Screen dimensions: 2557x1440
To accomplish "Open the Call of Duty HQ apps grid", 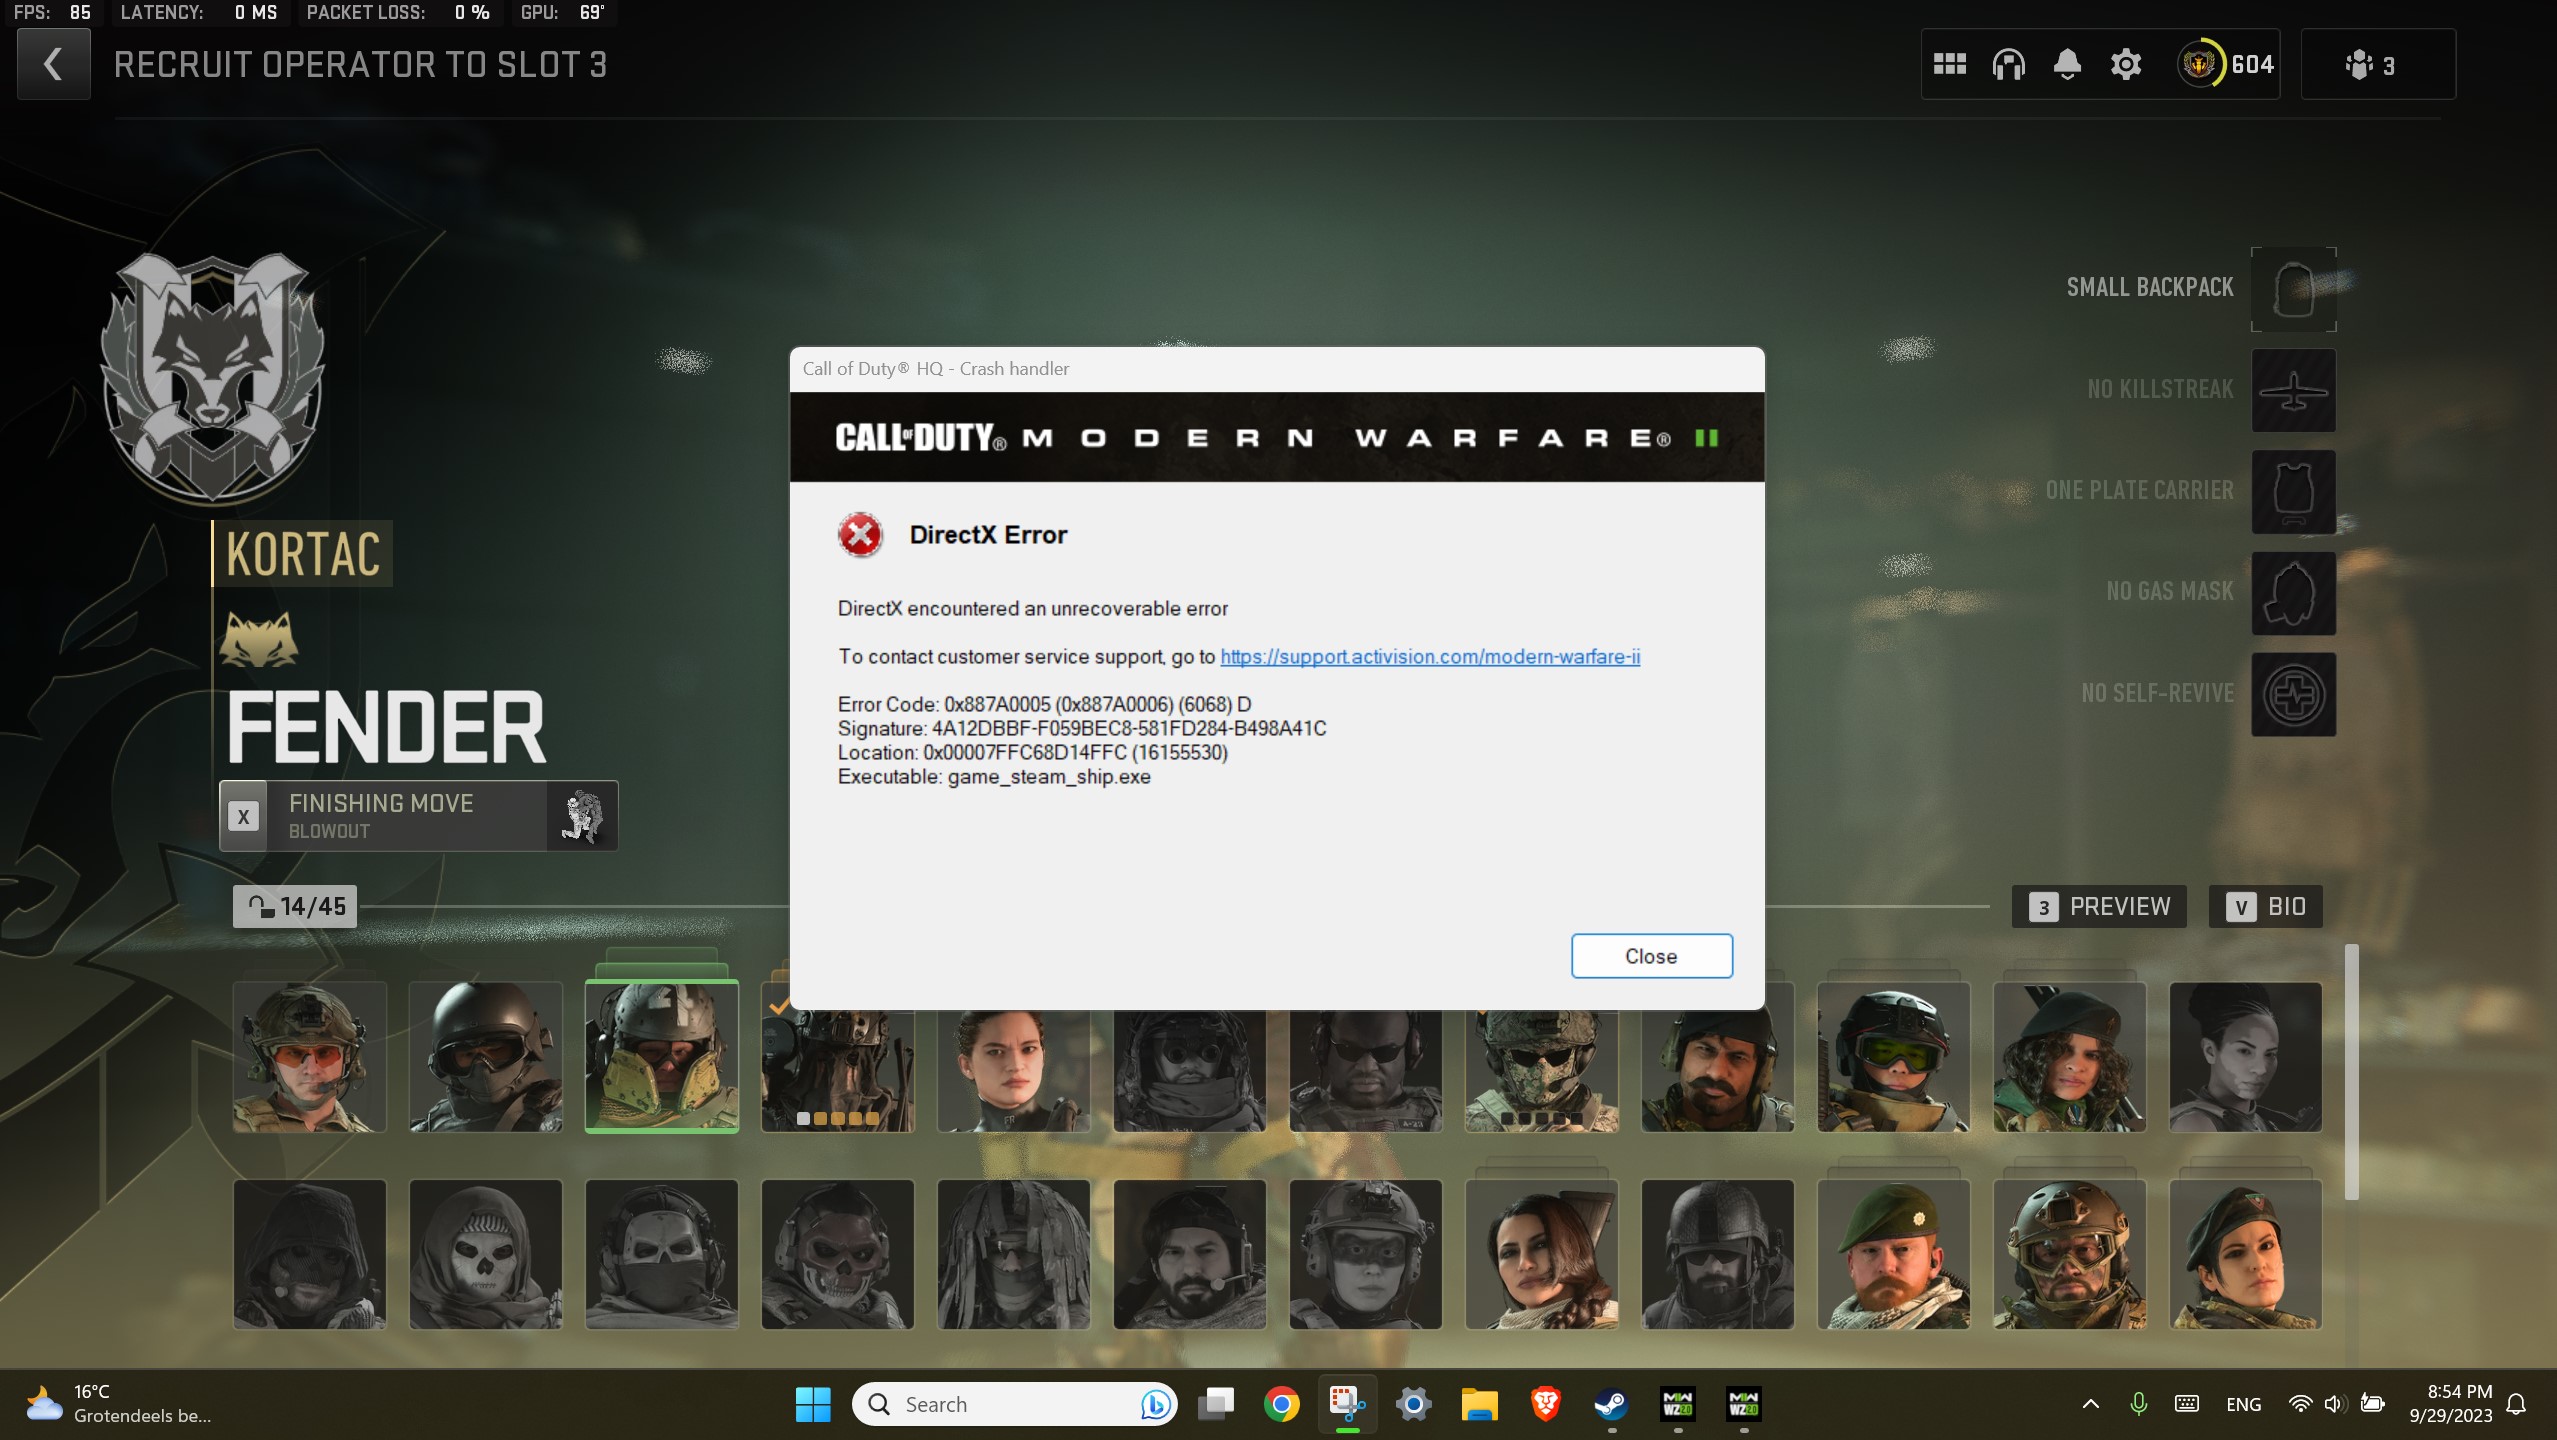I will point(1948,64).
